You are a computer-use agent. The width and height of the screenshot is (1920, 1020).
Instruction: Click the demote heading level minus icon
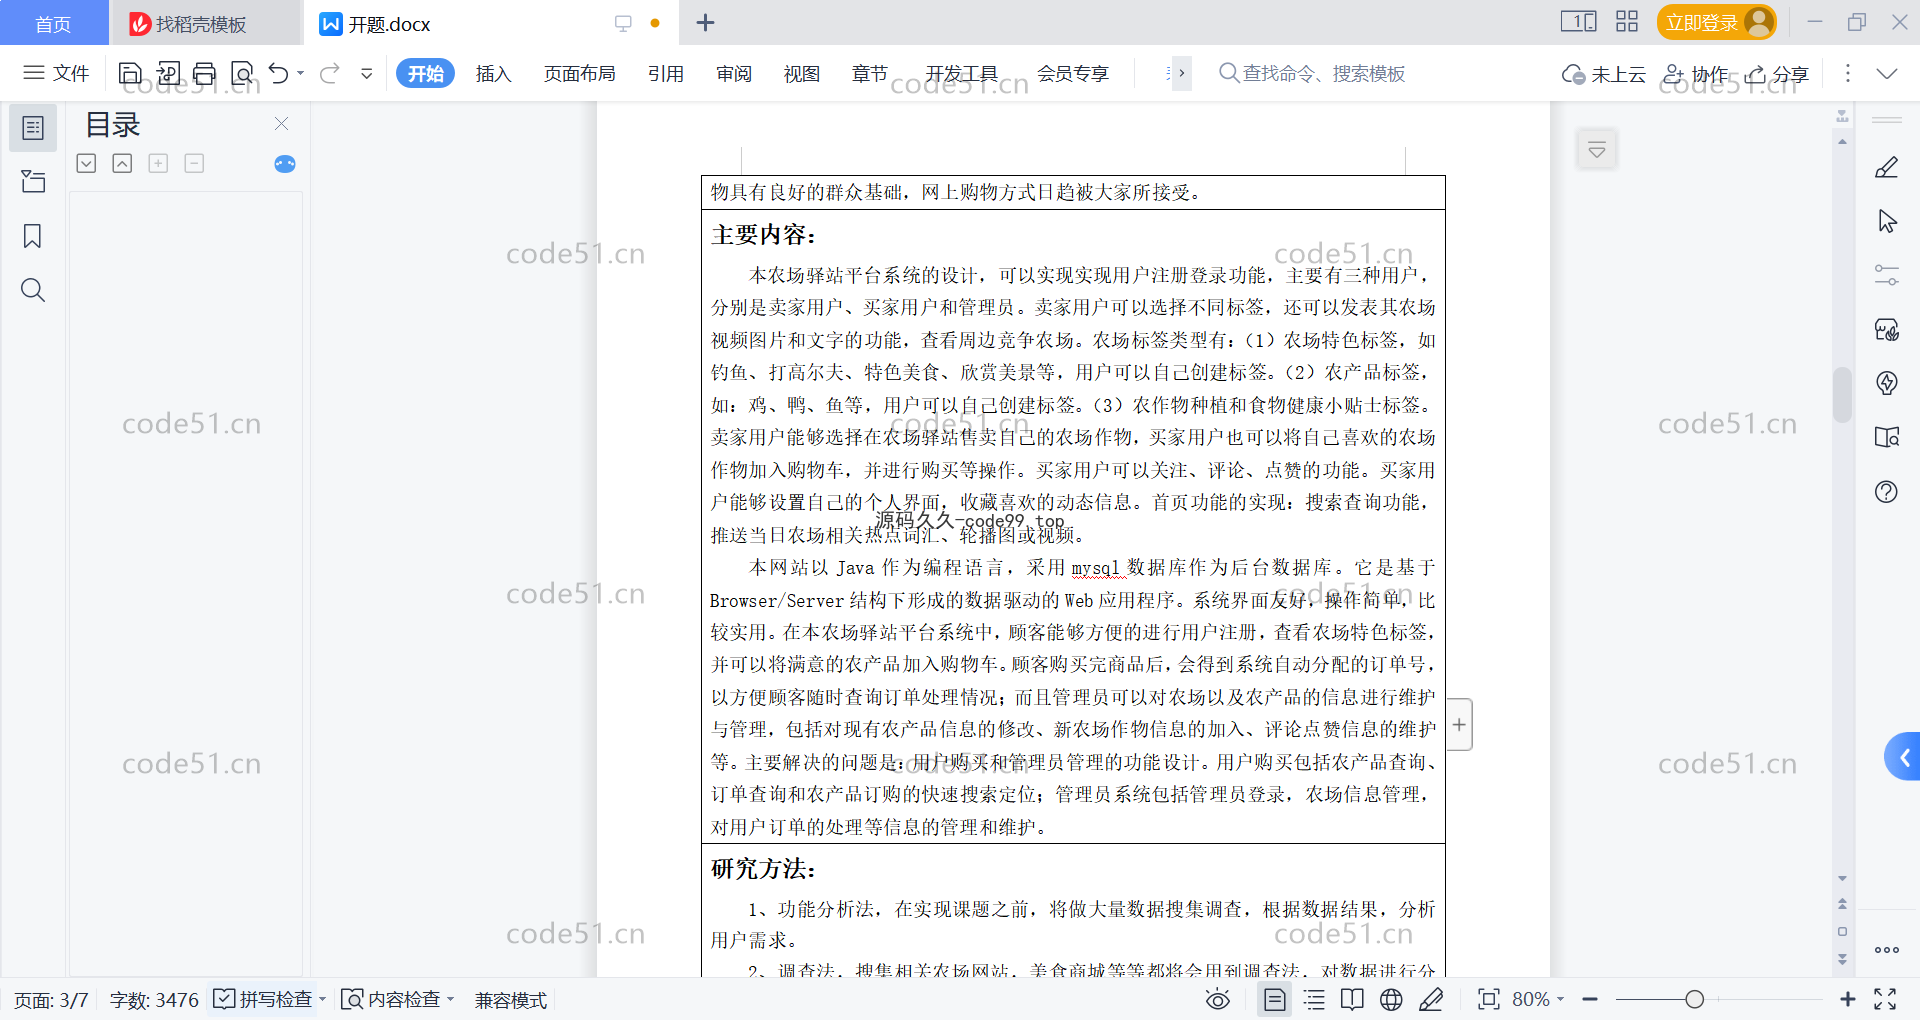(194, 163)
